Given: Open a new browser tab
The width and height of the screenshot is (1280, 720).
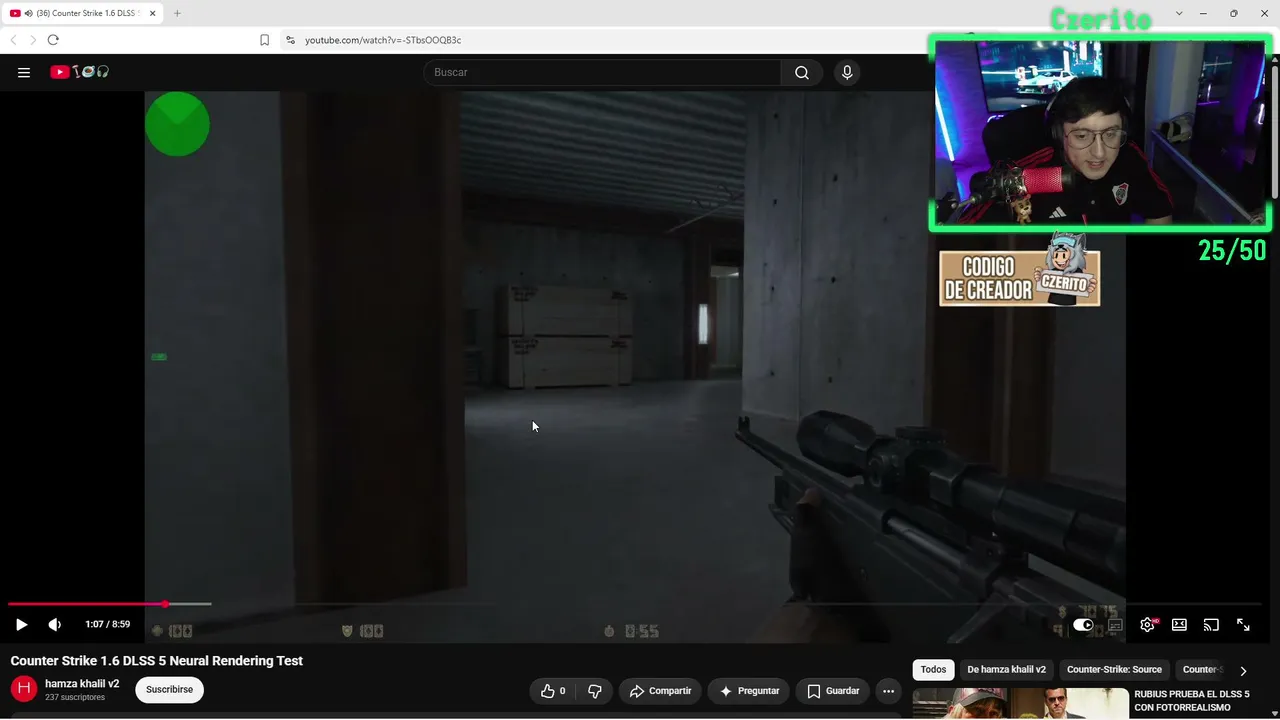Looking at the screenshot, I should click(177, 13).
